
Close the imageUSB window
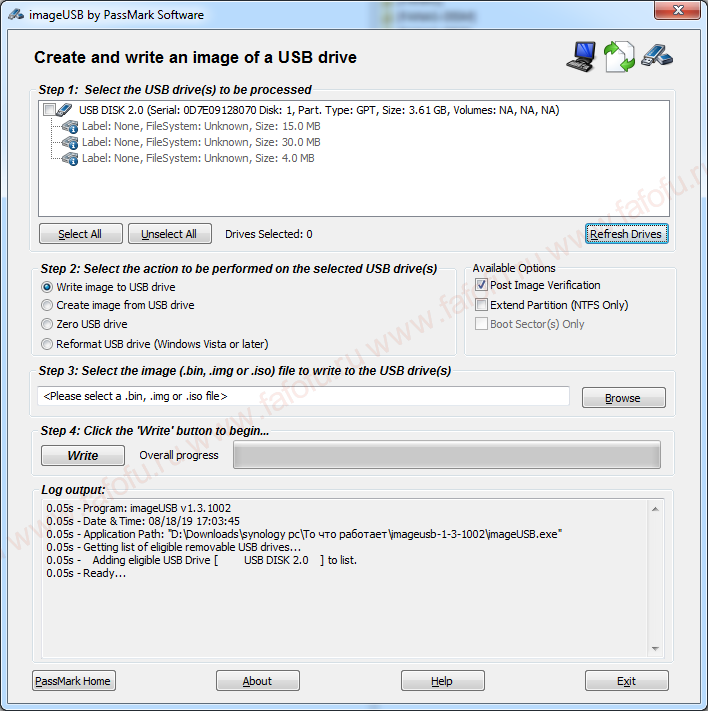pyautogui.click(x=678, y=10)
